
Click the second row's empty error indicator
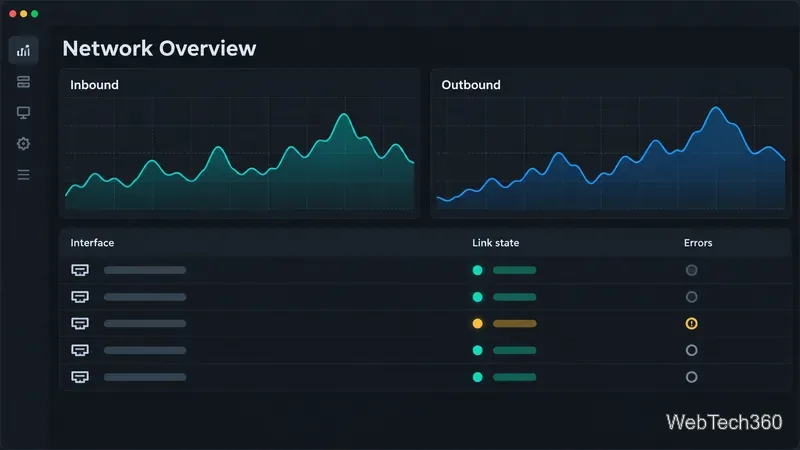click(x=691, y=297)
